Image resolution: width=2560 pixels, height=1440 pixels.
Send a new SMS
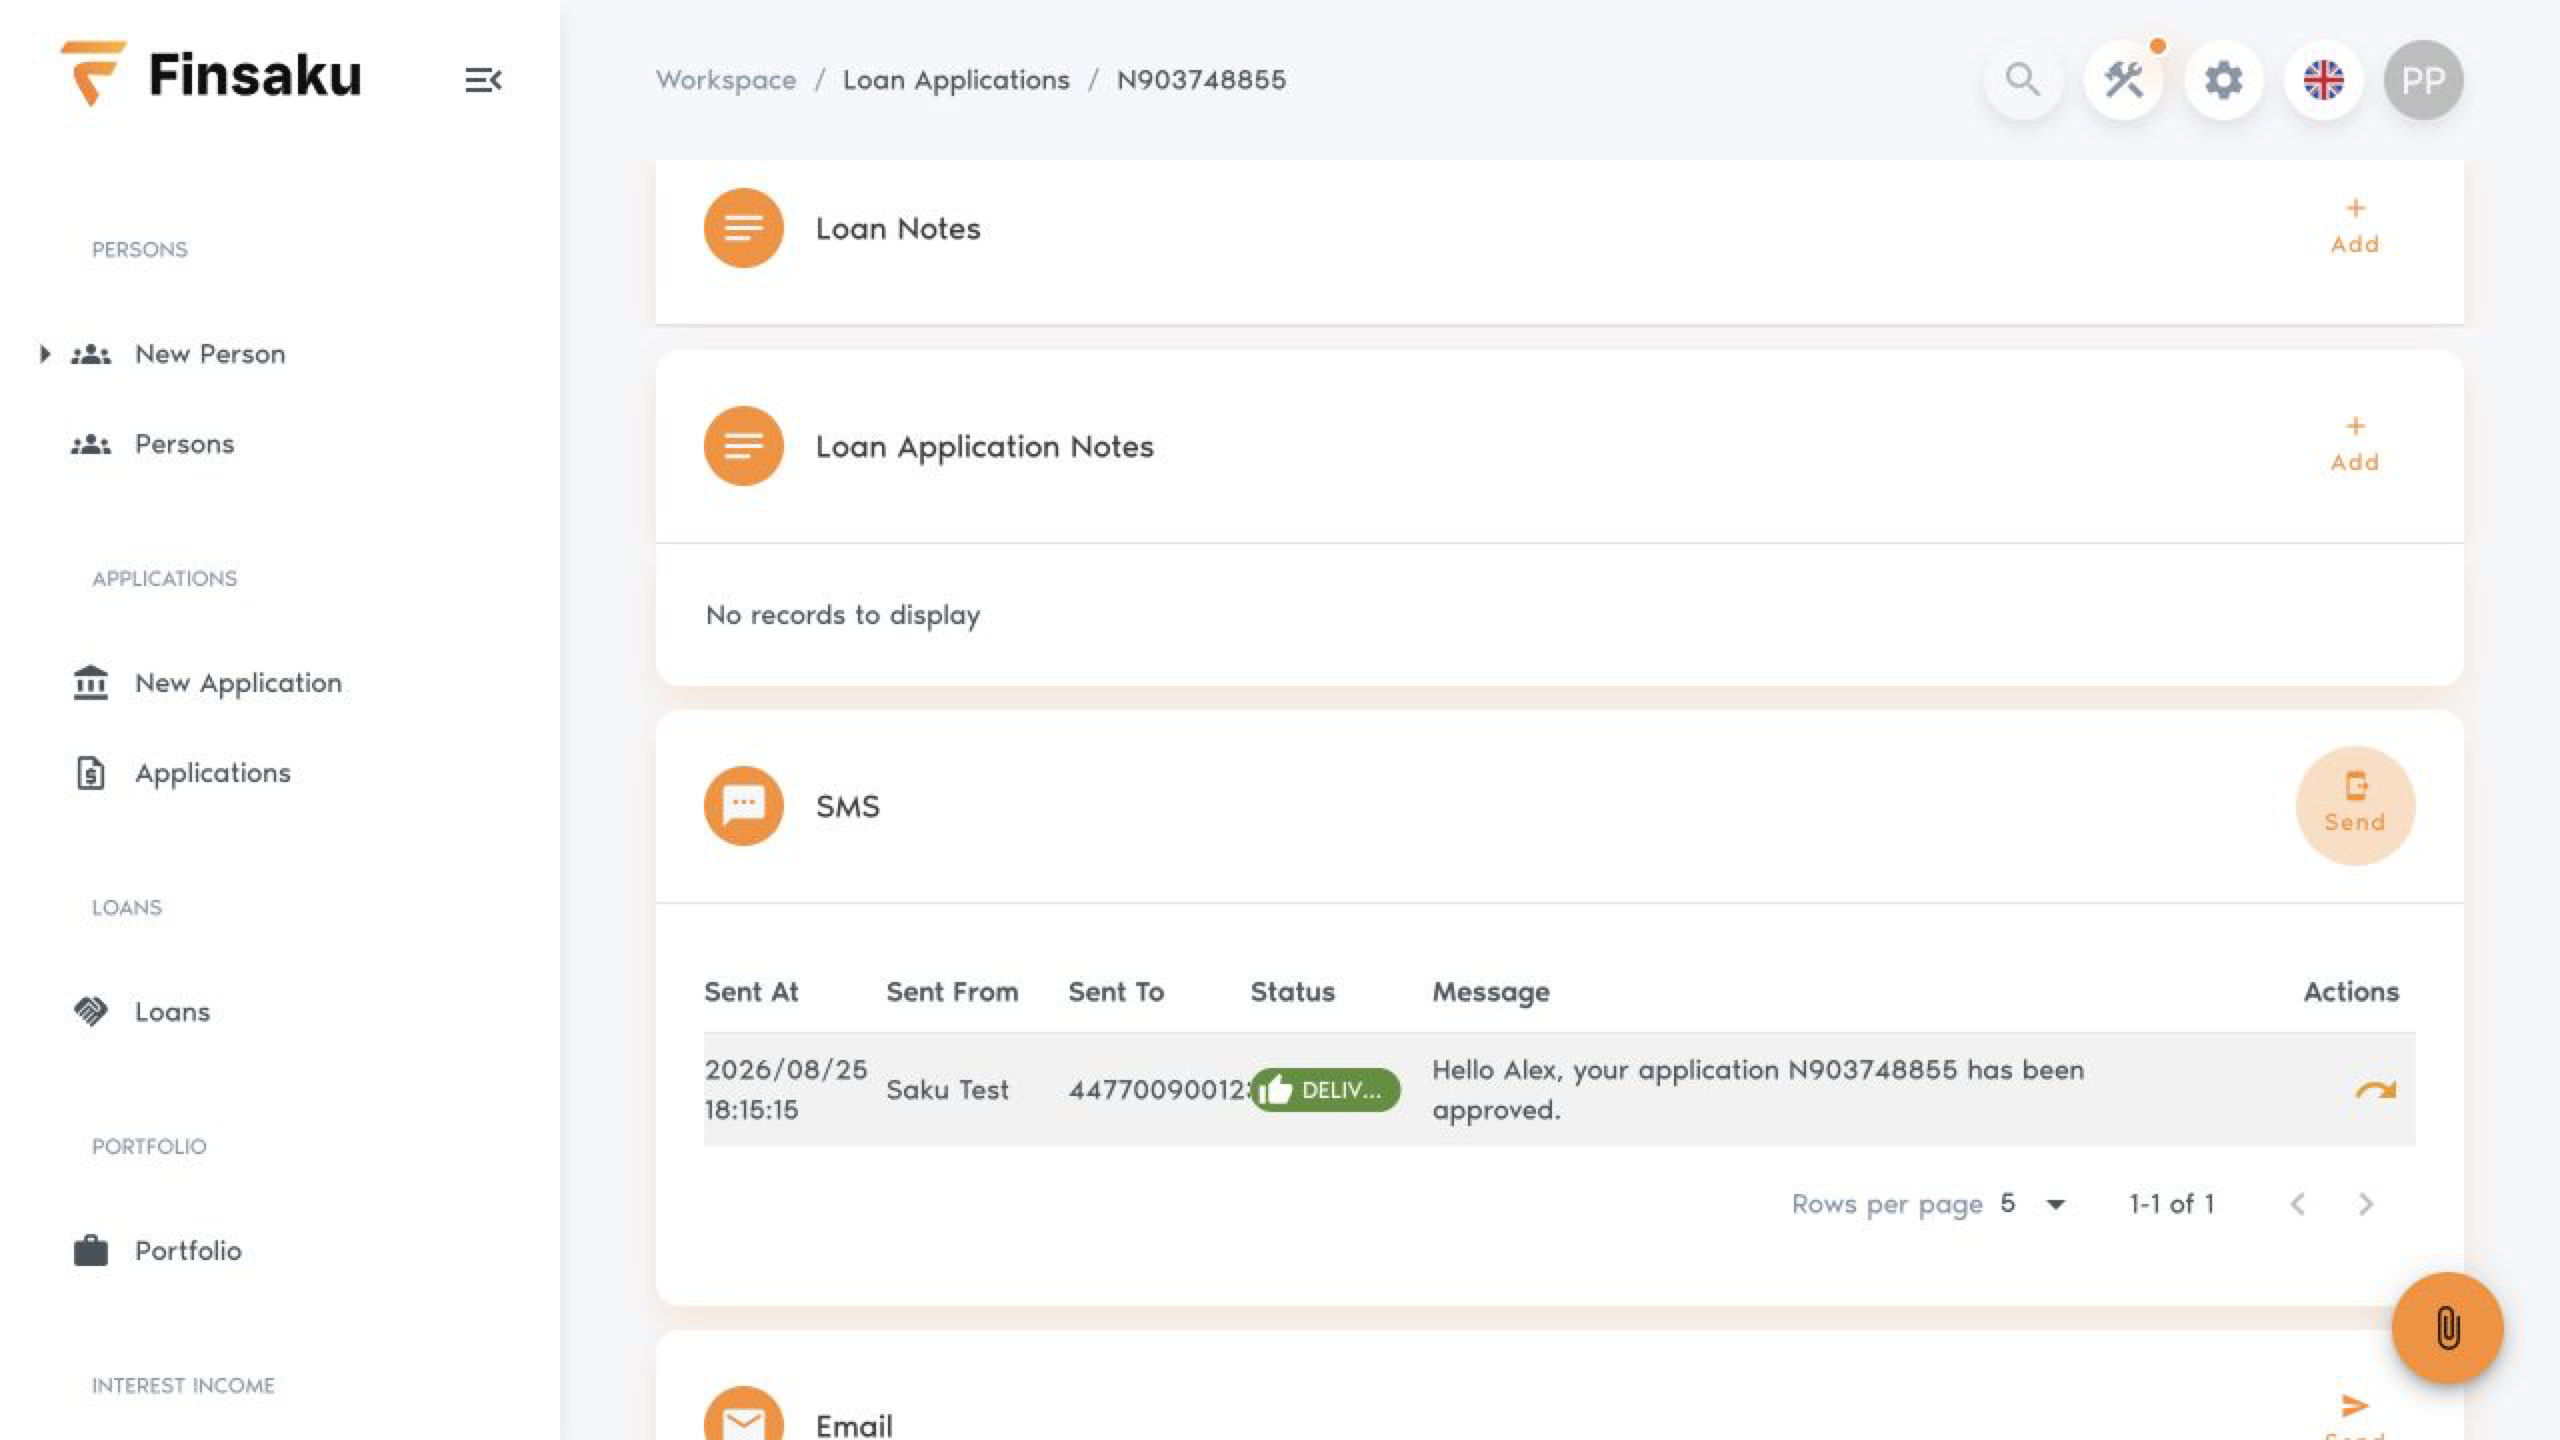[2355, 806]
